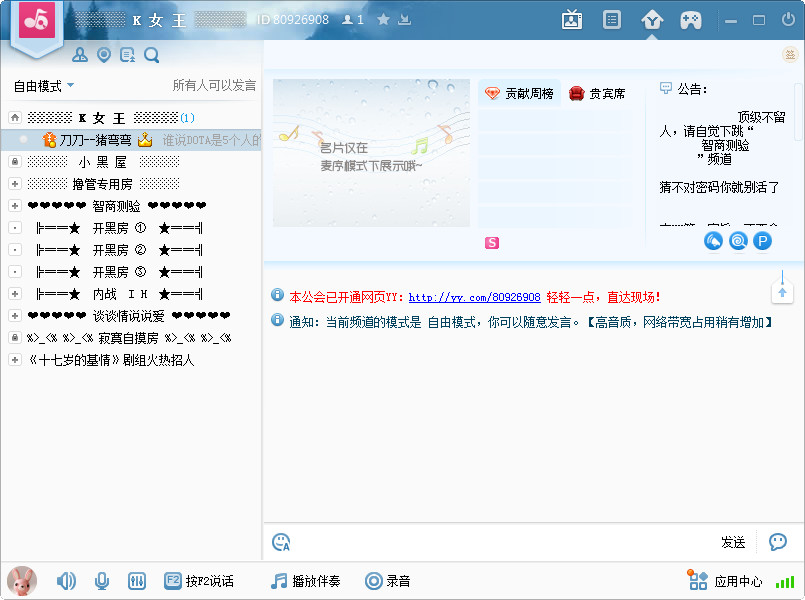Image resolution: width=805 pixels, height=600 pixels.
Task: Open the channel list icon in title bar
Action: (611, 19)
